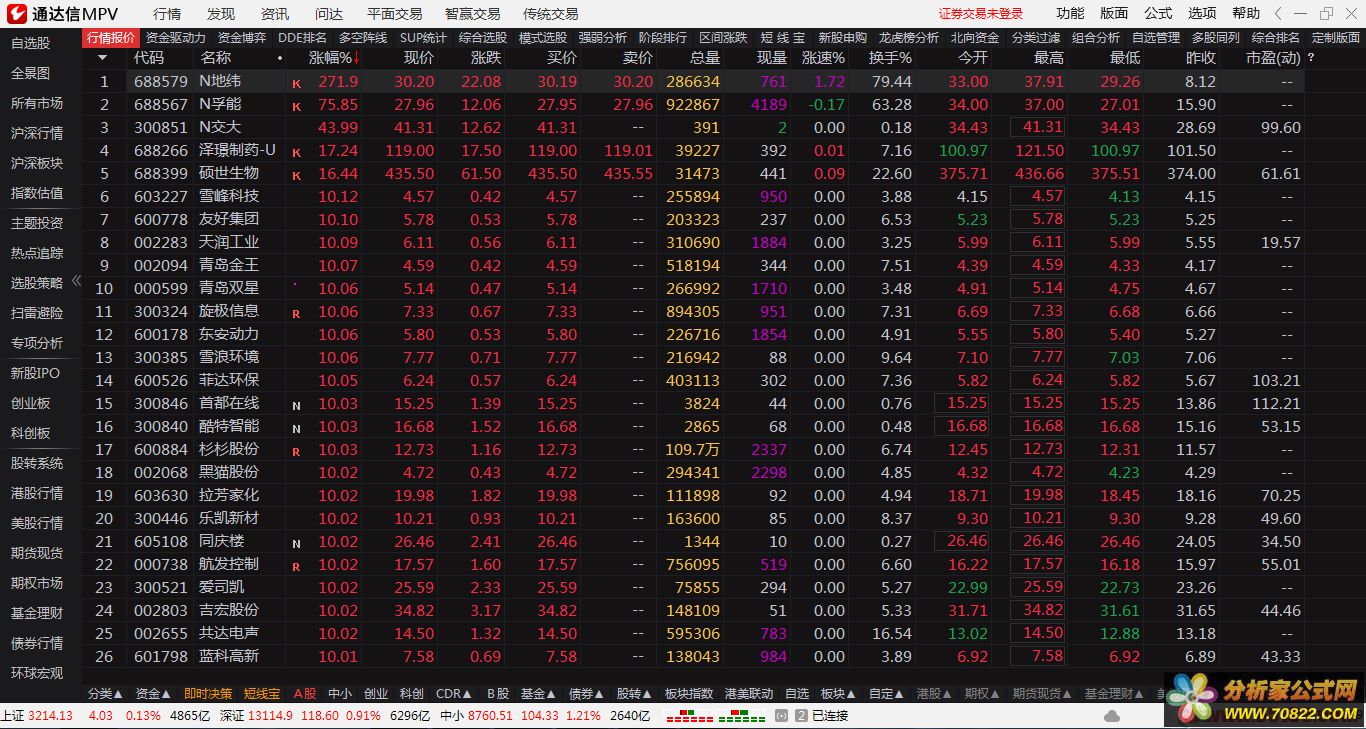Open 新股IPO in left sidebar
The image size is (1366, 729).
pyautogui.click(x=35, y=373)
